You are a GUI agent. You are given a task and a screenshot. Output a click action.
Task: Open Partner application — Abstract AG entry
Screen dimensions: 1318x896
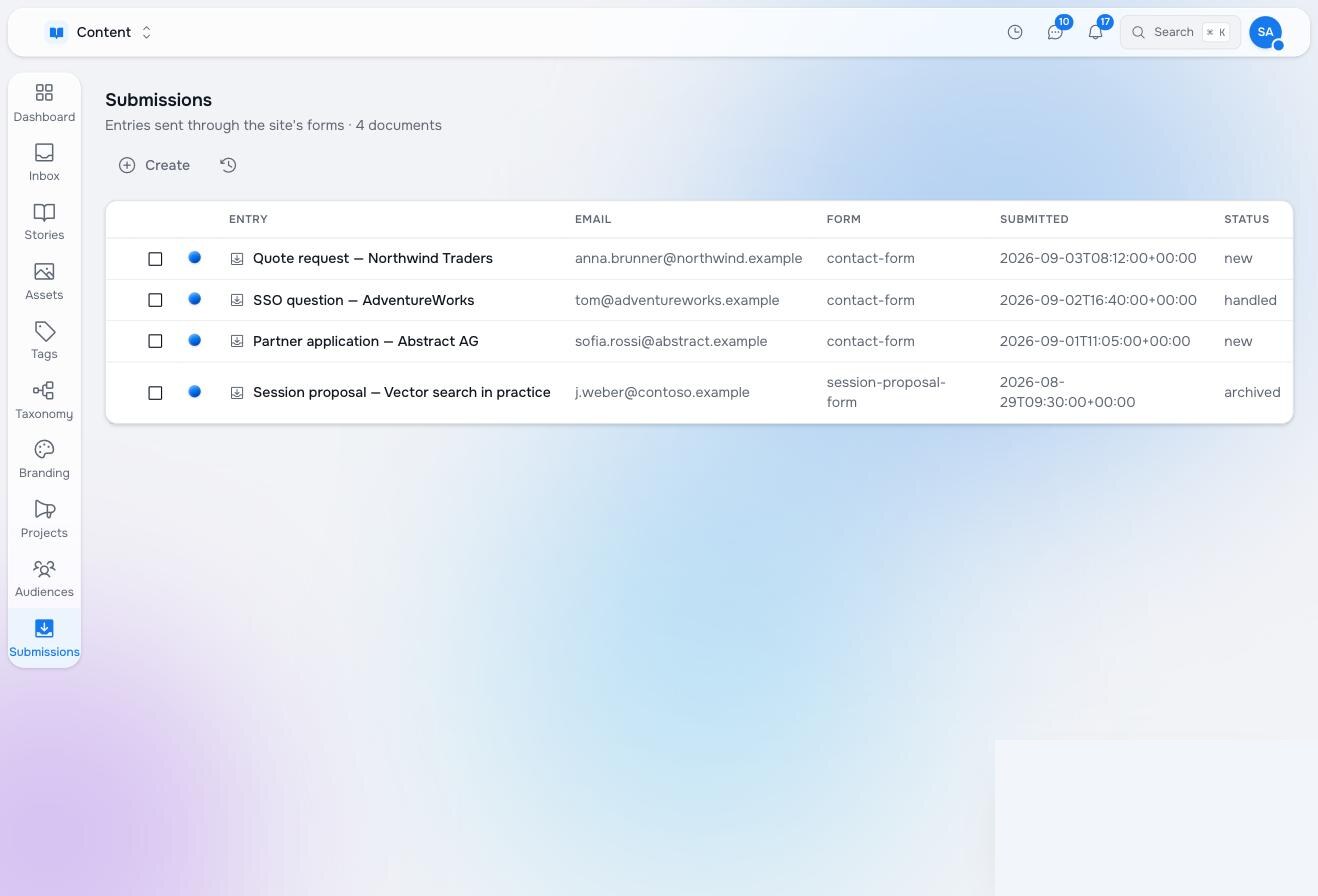coord(365,341)
